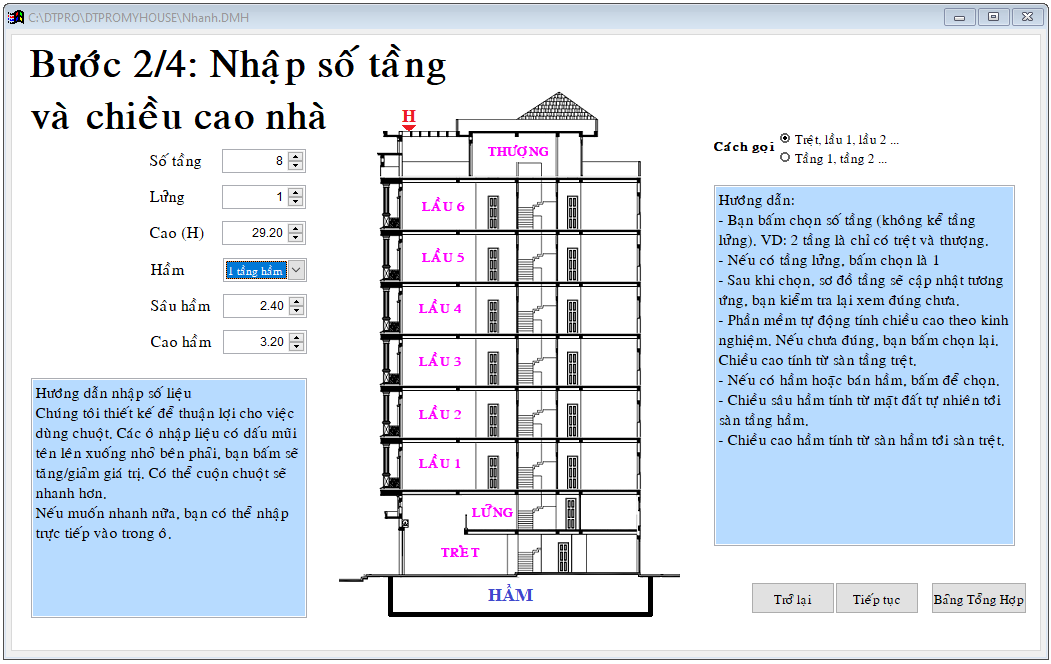Select the 'Trệt, lầu 1, lầu 2' option
Viewport: 1051px width, 664px height.
[785, 139]
